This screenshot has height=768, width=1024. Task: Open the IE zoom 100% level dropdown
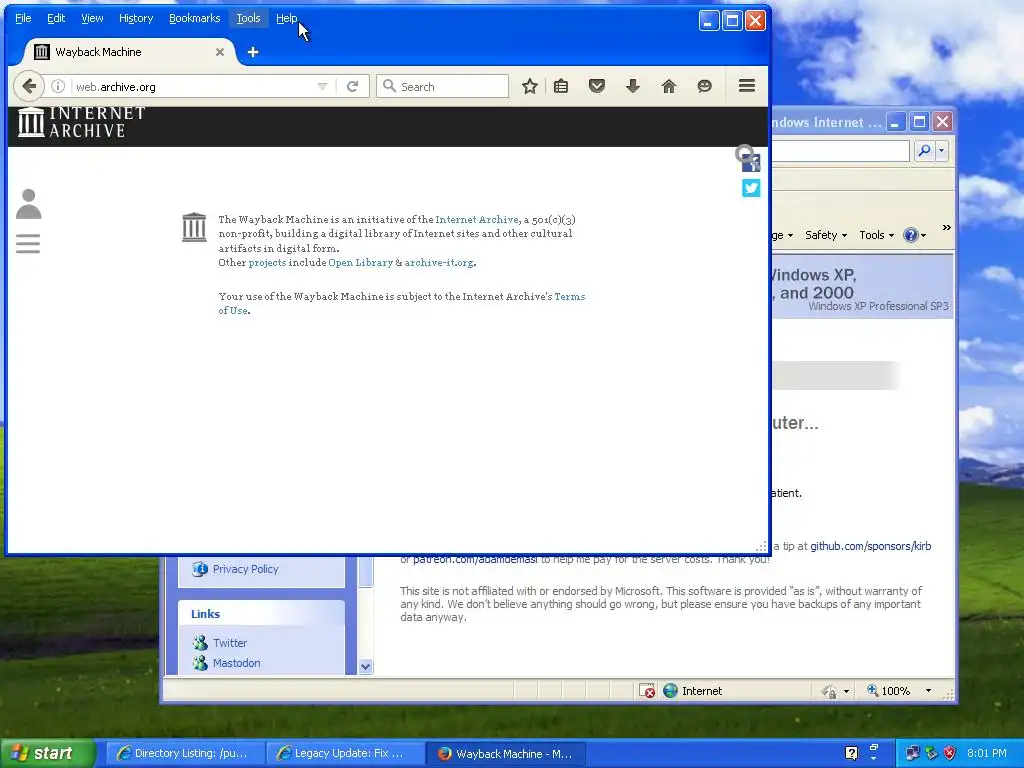928,691
